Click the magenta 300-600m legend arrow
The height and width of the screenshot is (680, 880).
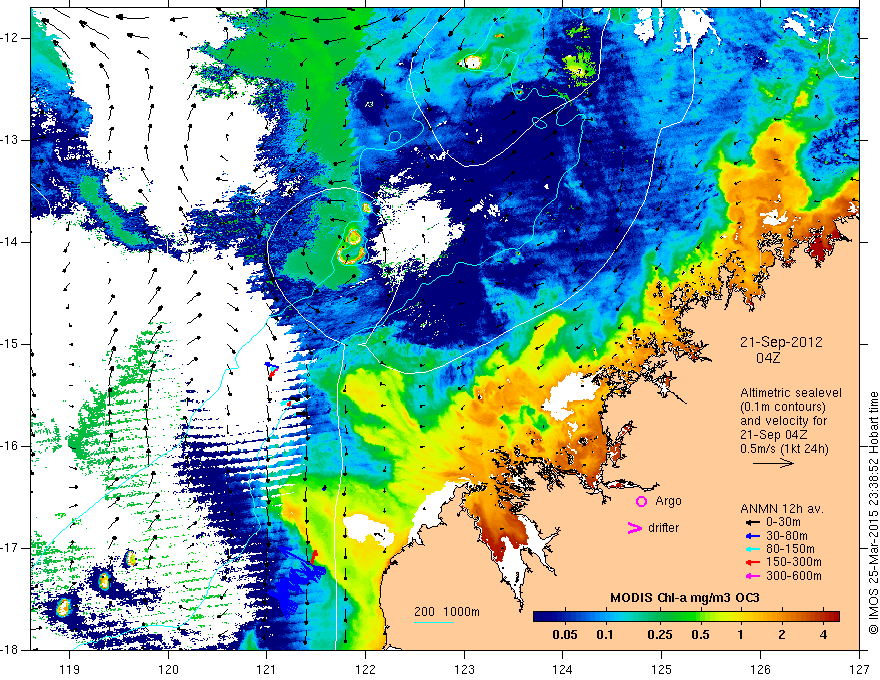coord(752,576)
